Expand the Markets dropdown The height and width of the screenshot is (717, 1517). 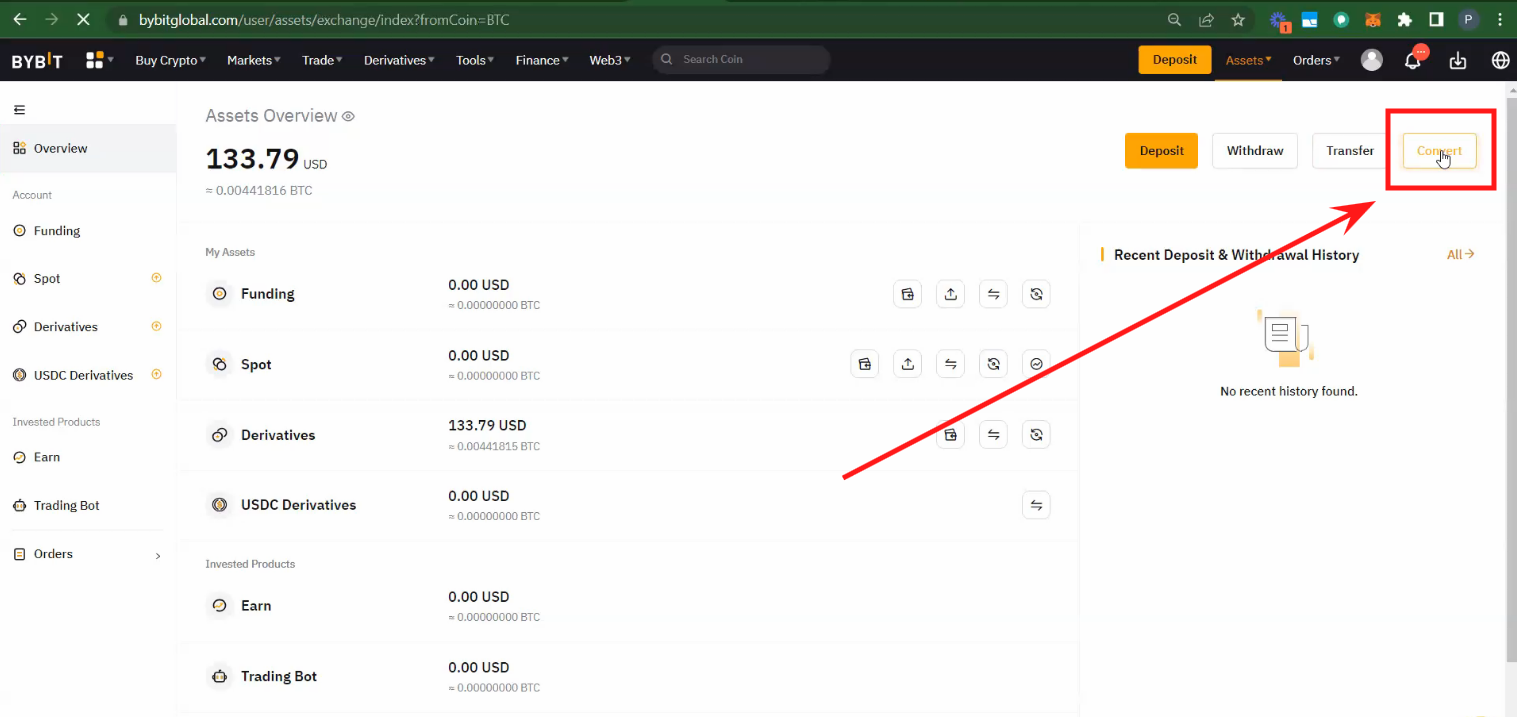pos(254,60)
